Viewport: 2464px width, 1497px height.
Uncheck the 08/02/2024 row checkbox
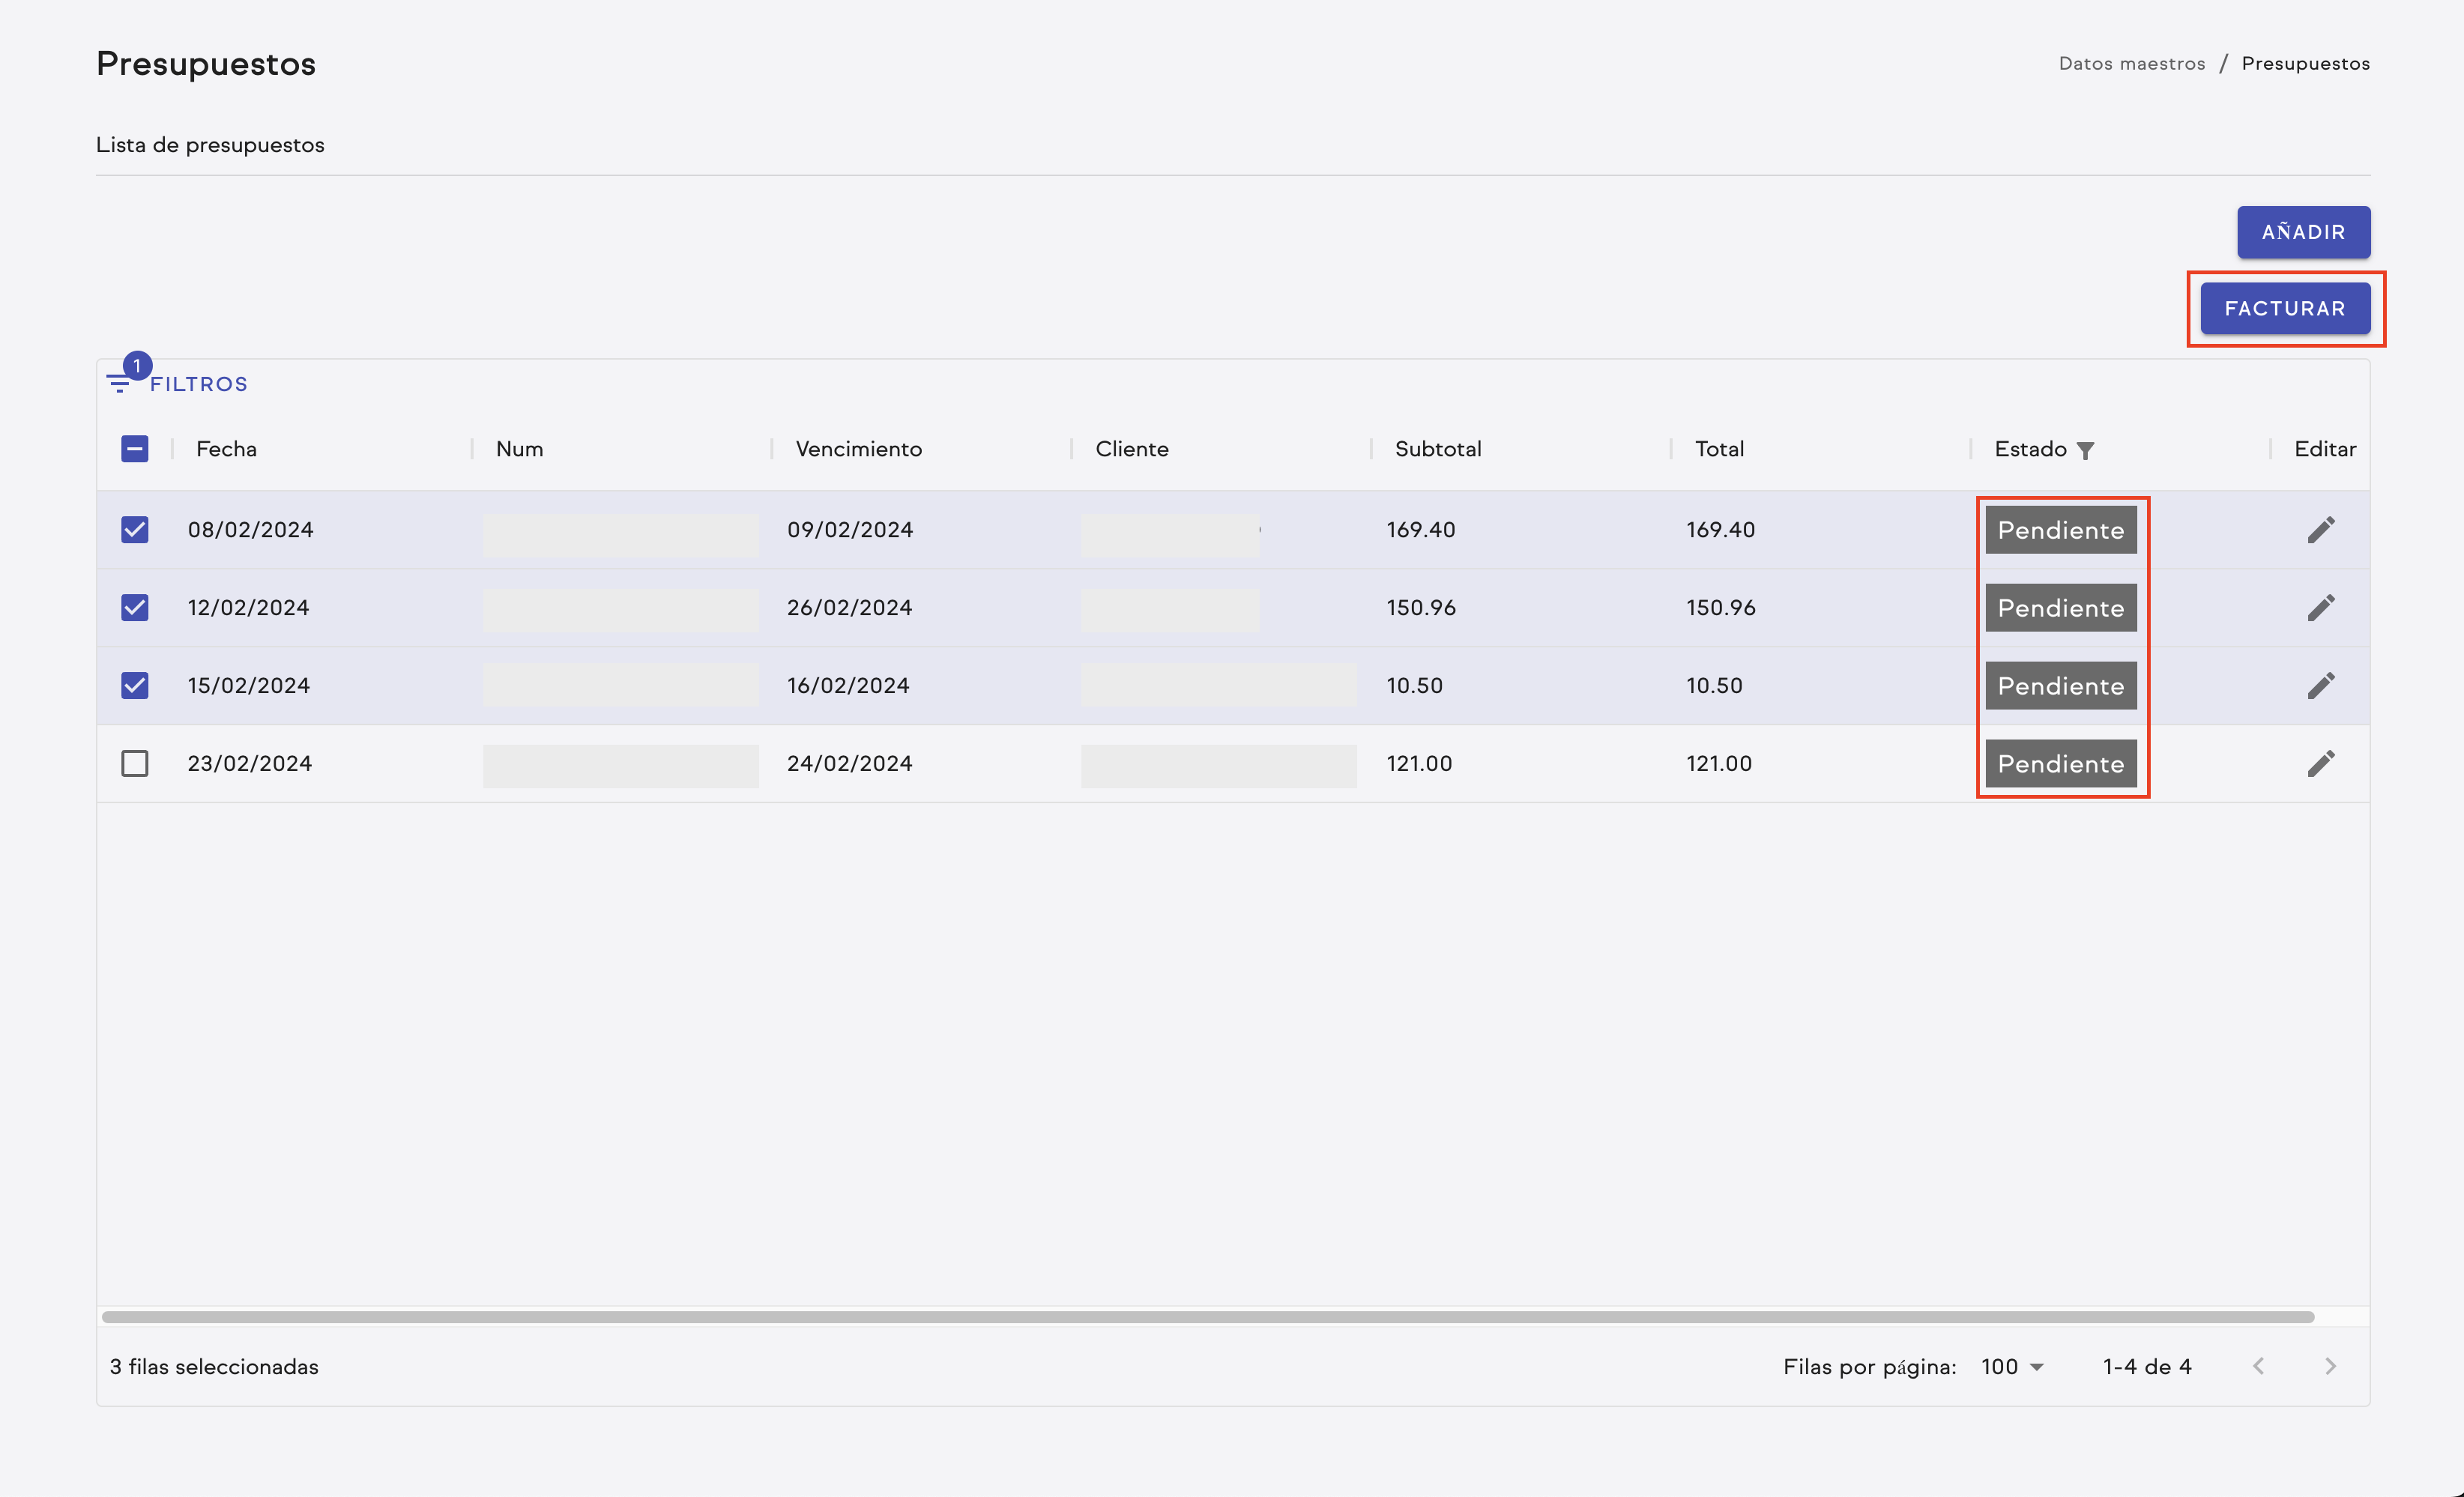click(x=135, y=529)
